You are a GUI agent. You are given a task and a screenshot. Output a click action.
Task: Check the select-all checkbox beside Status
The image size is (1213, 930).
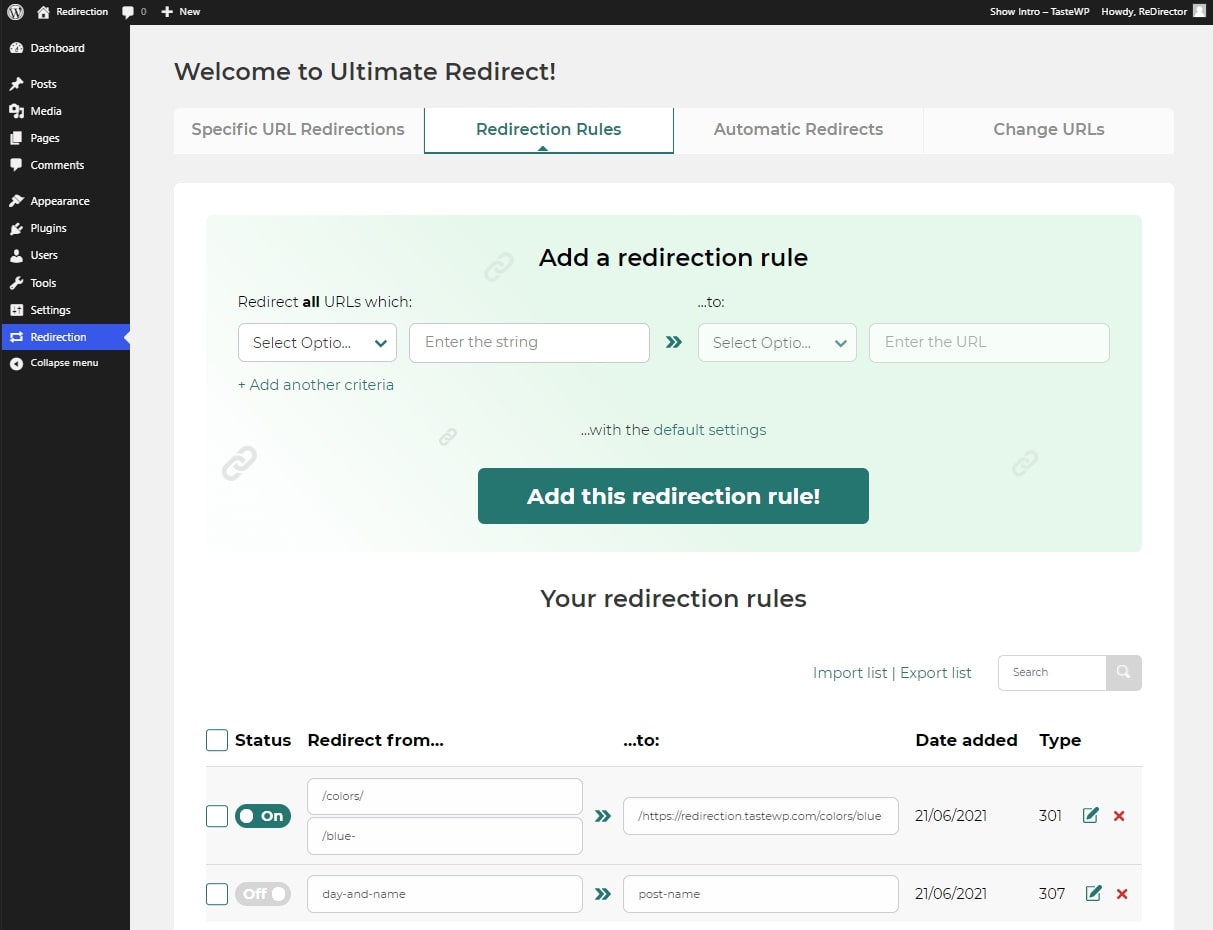pos(217,740)
